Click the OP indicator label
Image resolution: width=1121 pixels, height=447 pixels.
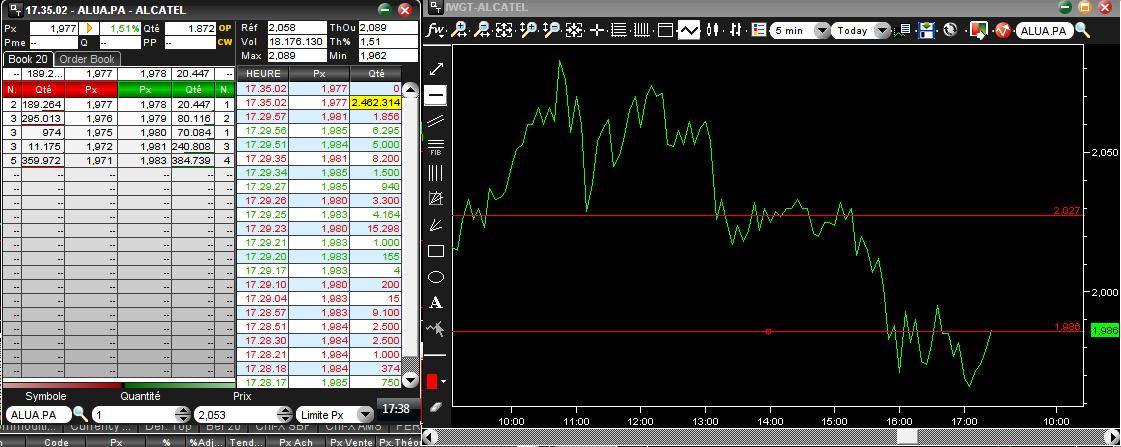point(225,29)
